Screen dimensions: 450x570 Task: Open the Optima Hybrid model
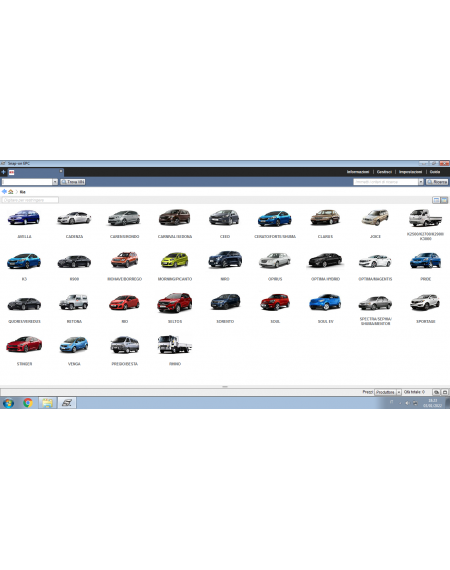tap(325, 261)
